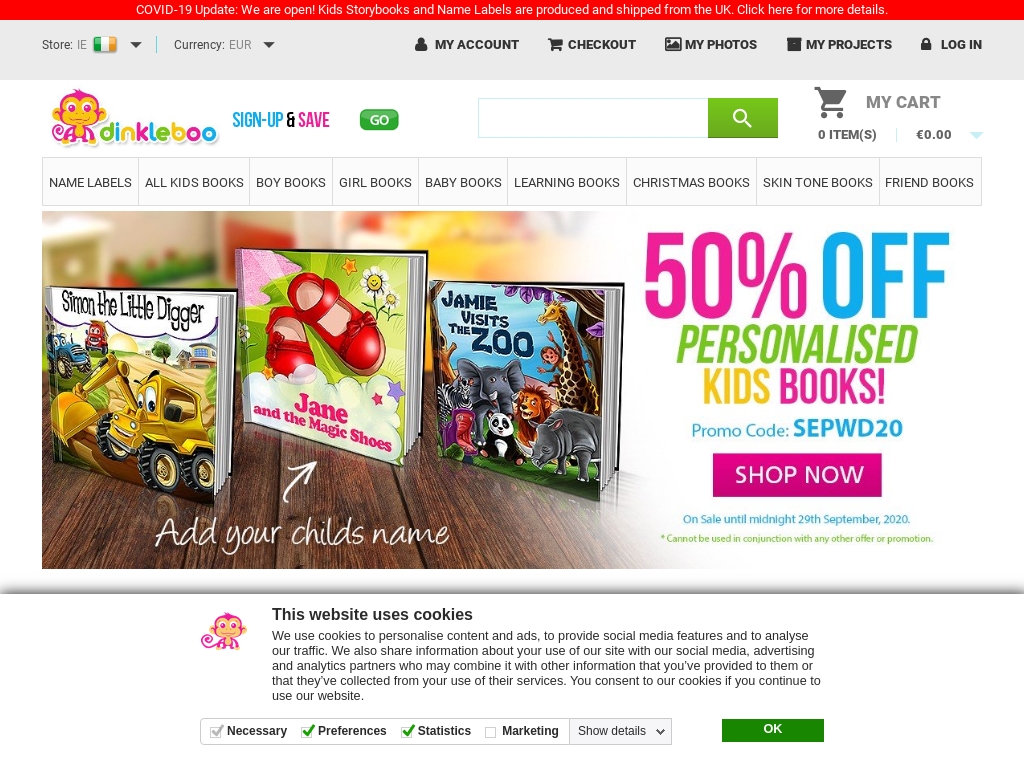Click the OK cookie consent button
Viewport: 1024px width, 768px height.
click(773, 730)
